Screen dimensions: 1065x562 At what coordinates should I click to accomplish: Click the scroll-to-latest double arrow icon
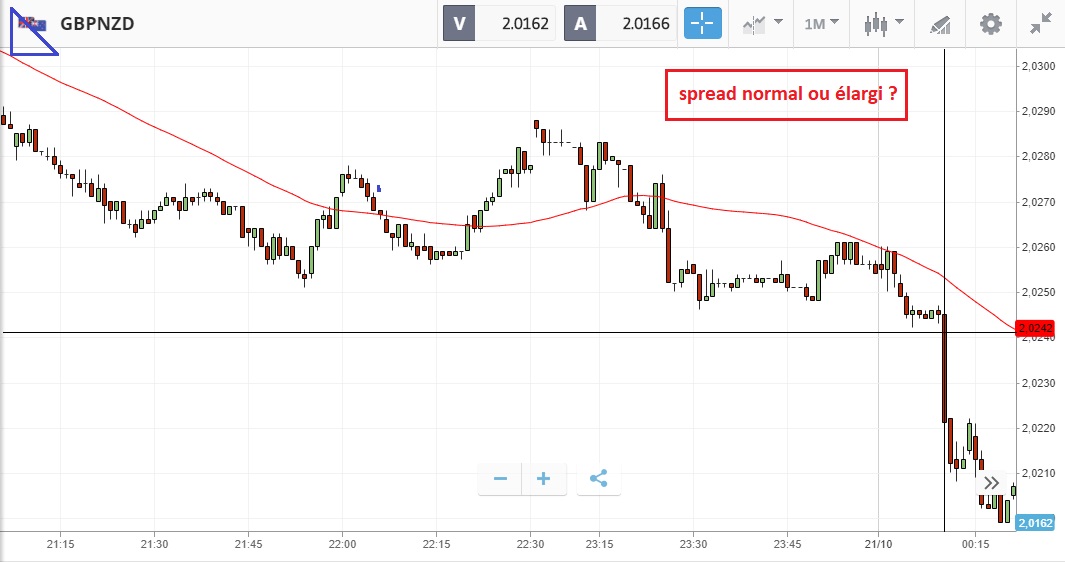(x=991, y=483)
